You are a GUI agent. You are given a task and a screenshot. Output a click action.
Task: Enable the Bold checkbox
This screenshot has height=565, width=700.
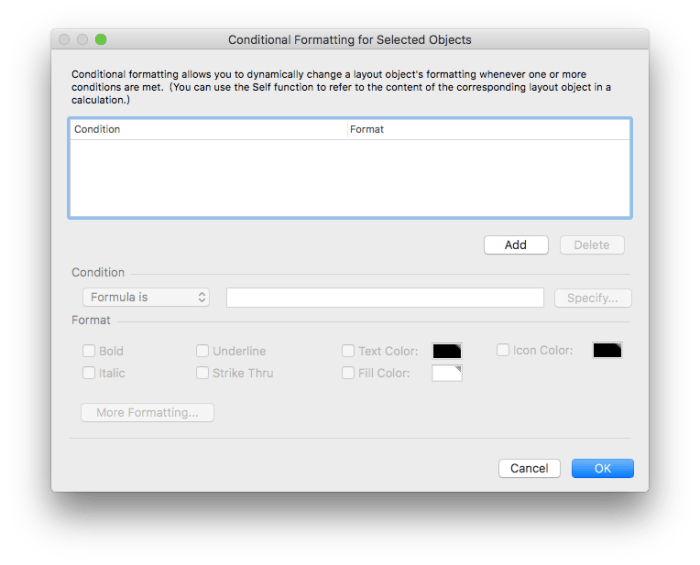pyautogui.click(x=89, y=351)
